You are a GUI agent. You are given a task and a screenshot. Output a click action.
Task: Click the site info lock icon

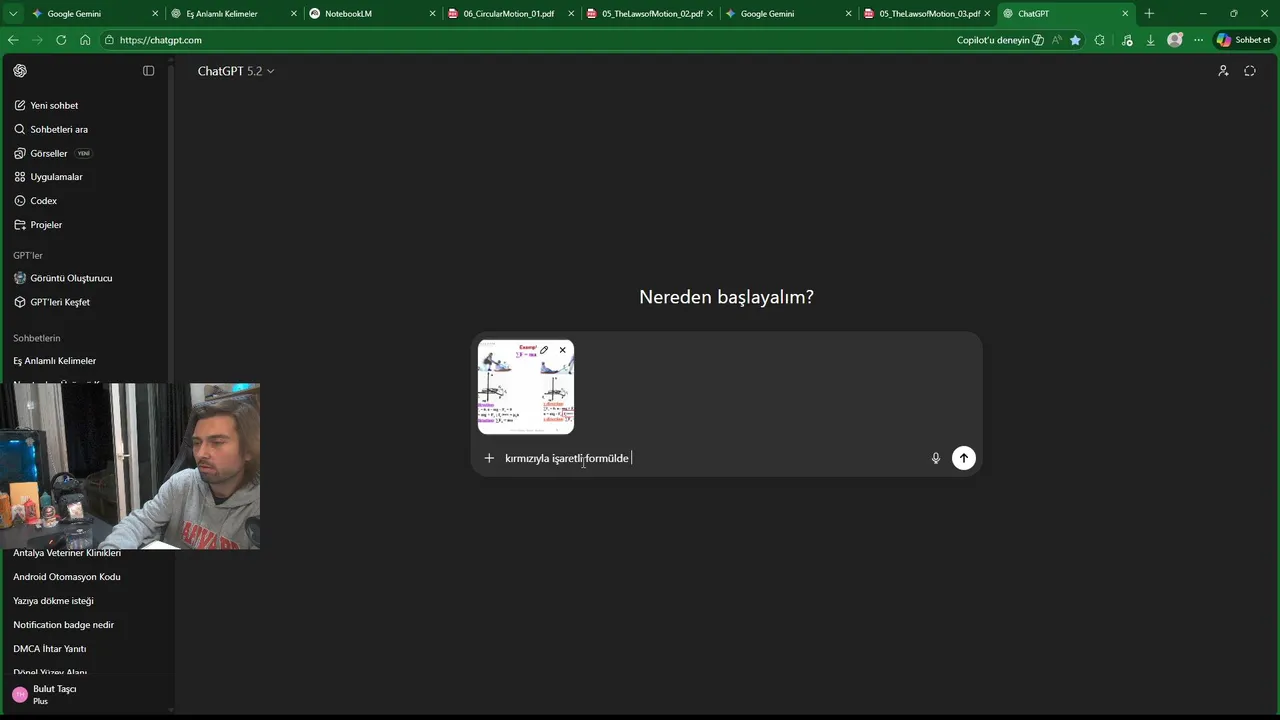[x=109, y=40]
